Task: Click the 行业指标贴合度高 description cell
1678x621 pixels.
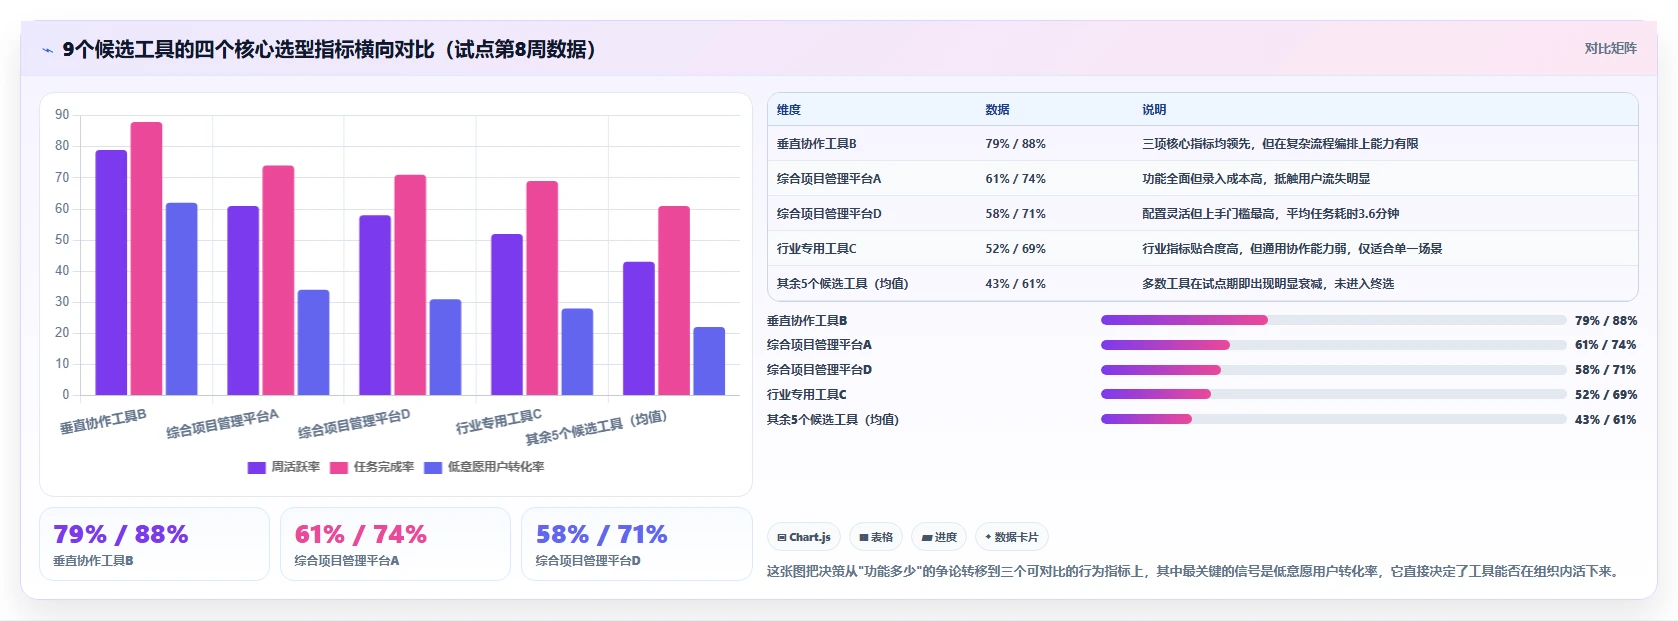Action: tap(1292, 249)
